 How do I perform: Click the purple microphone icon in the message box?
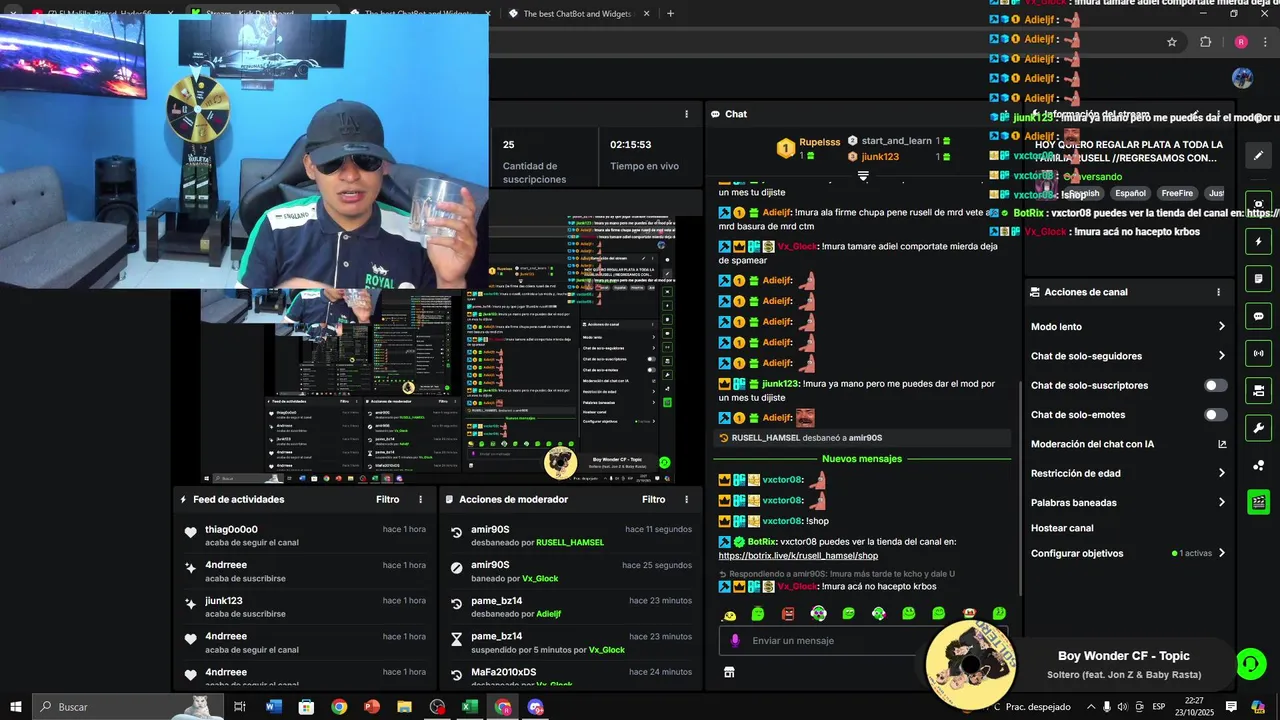point(735,641)
